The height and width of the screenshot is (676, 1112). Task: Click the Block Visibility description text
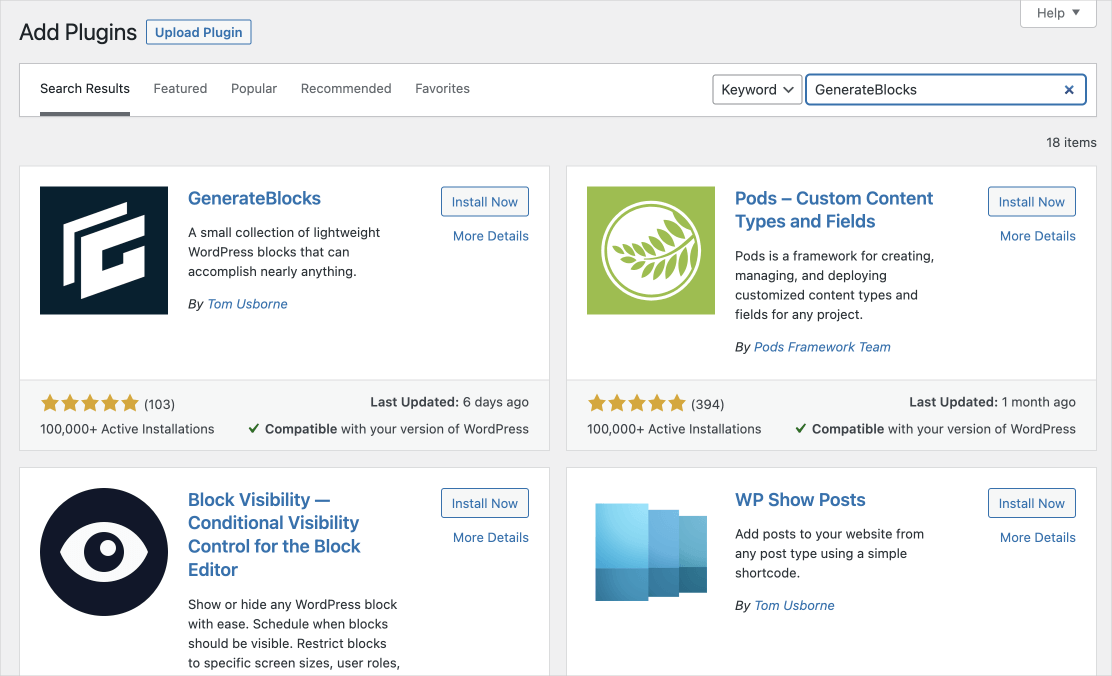pyautogui.click(x=294, y=633)
